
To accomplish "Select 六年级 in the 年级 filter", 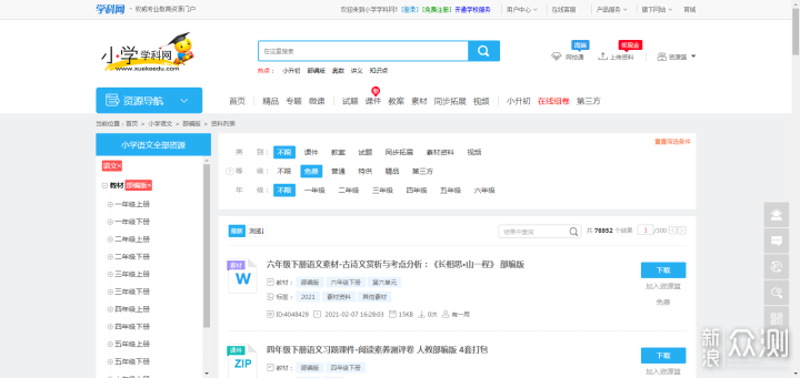I will coord(485,190).
